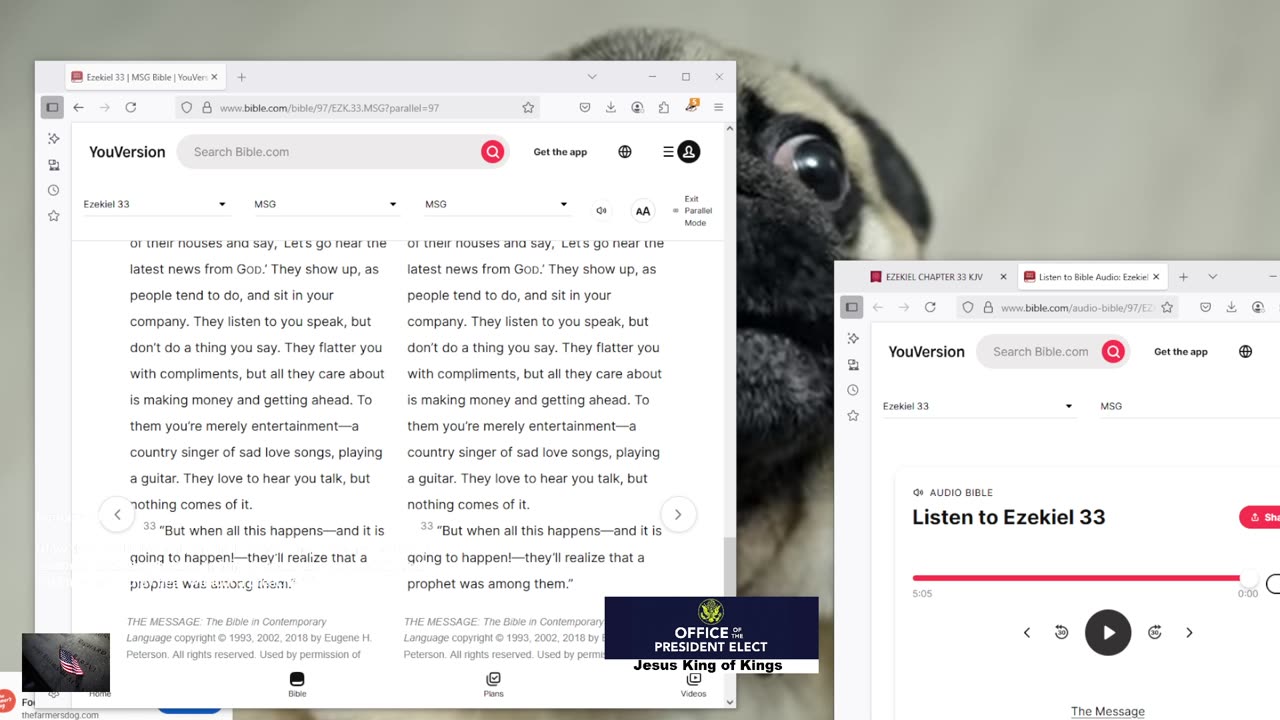
Task: Click the audio progress bar
Action: pyautogui.click(x=1084, y=578)
